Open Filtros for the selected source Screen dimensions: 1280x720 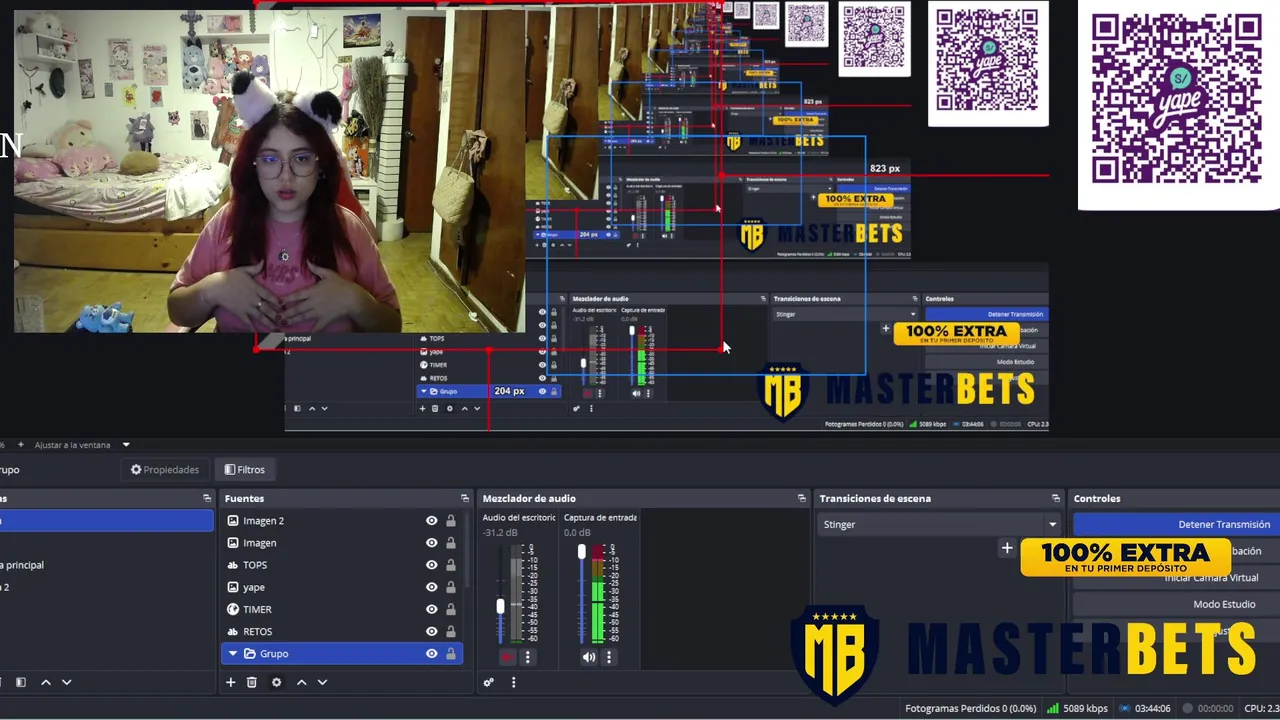(245, 469)
